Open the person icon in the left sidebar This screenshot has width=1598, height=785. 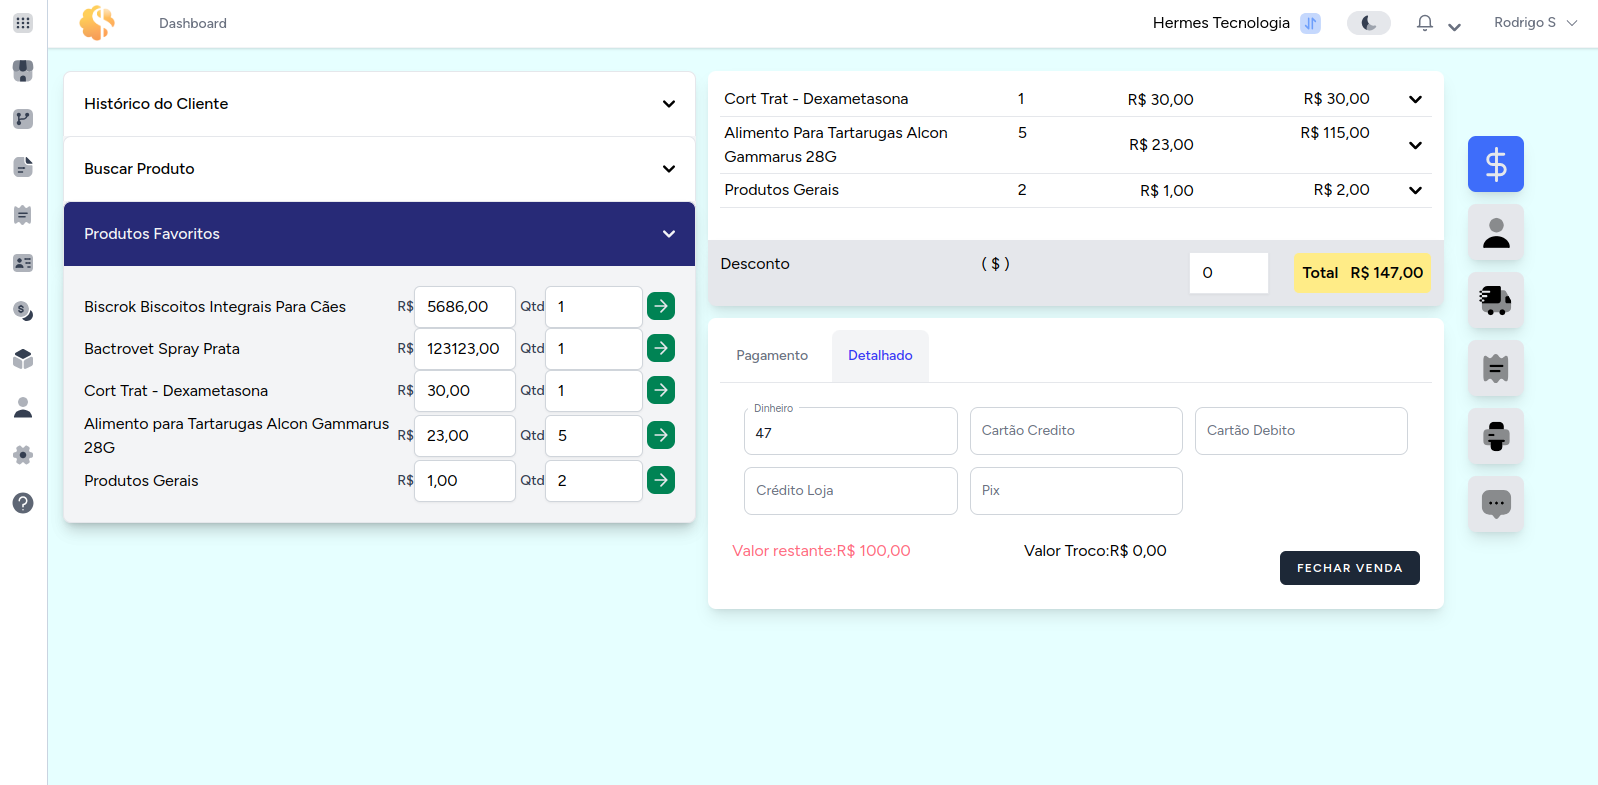23,407
